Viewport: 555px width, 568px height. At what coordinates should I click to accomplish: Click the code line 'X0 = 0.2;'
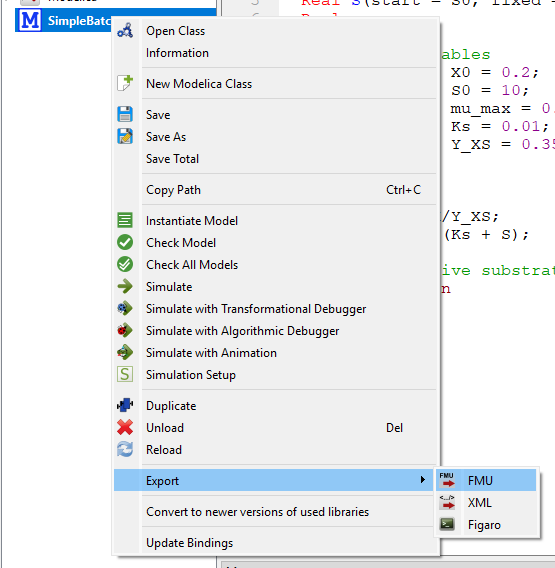tap(495, 72)
